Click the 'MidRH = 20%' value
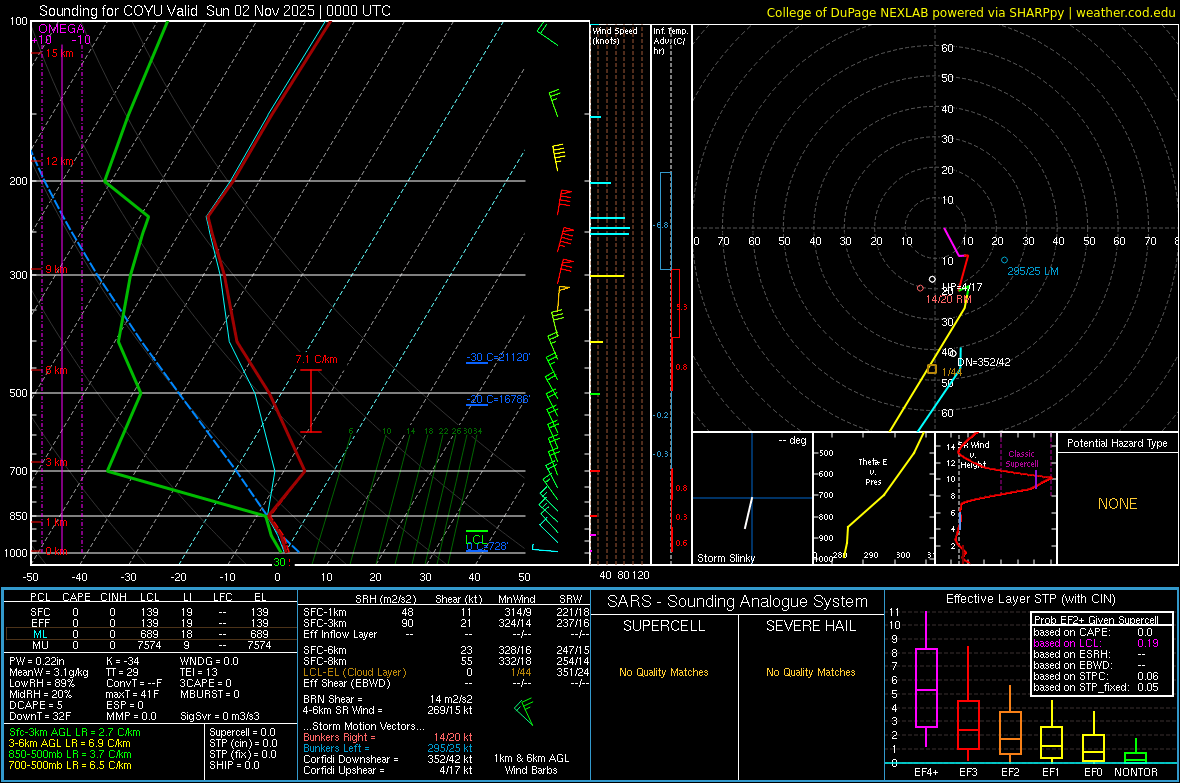 (41, 694)
